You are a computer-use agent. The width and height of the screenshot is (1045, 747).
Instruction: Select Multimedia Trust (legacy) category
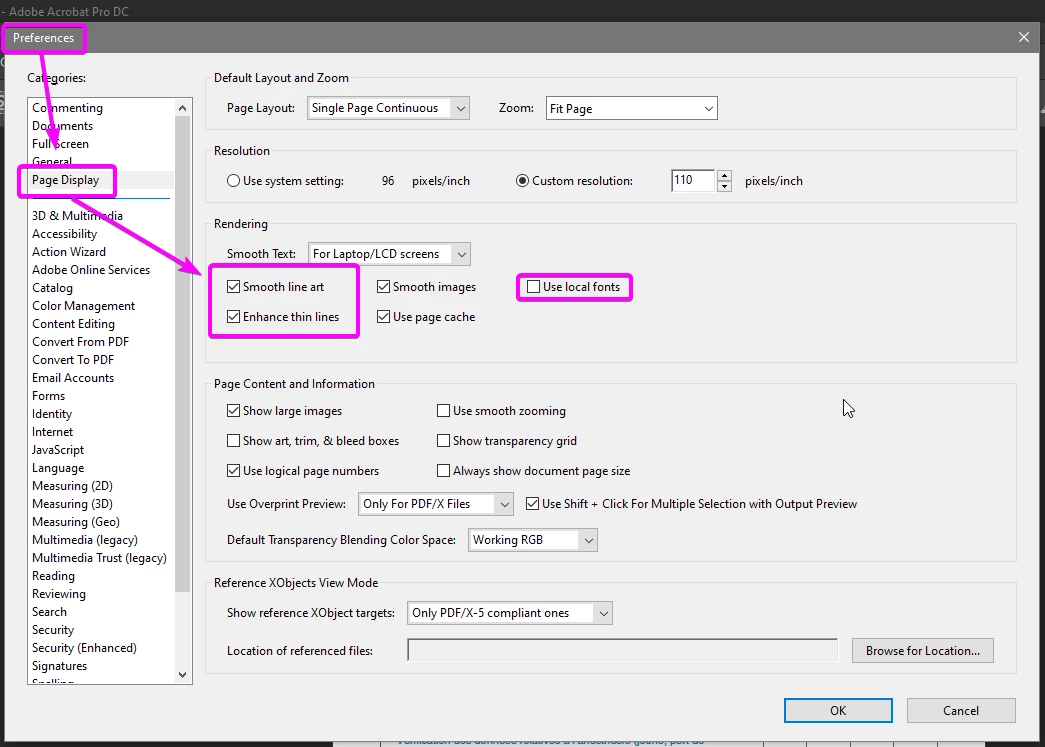coord(99,558)
